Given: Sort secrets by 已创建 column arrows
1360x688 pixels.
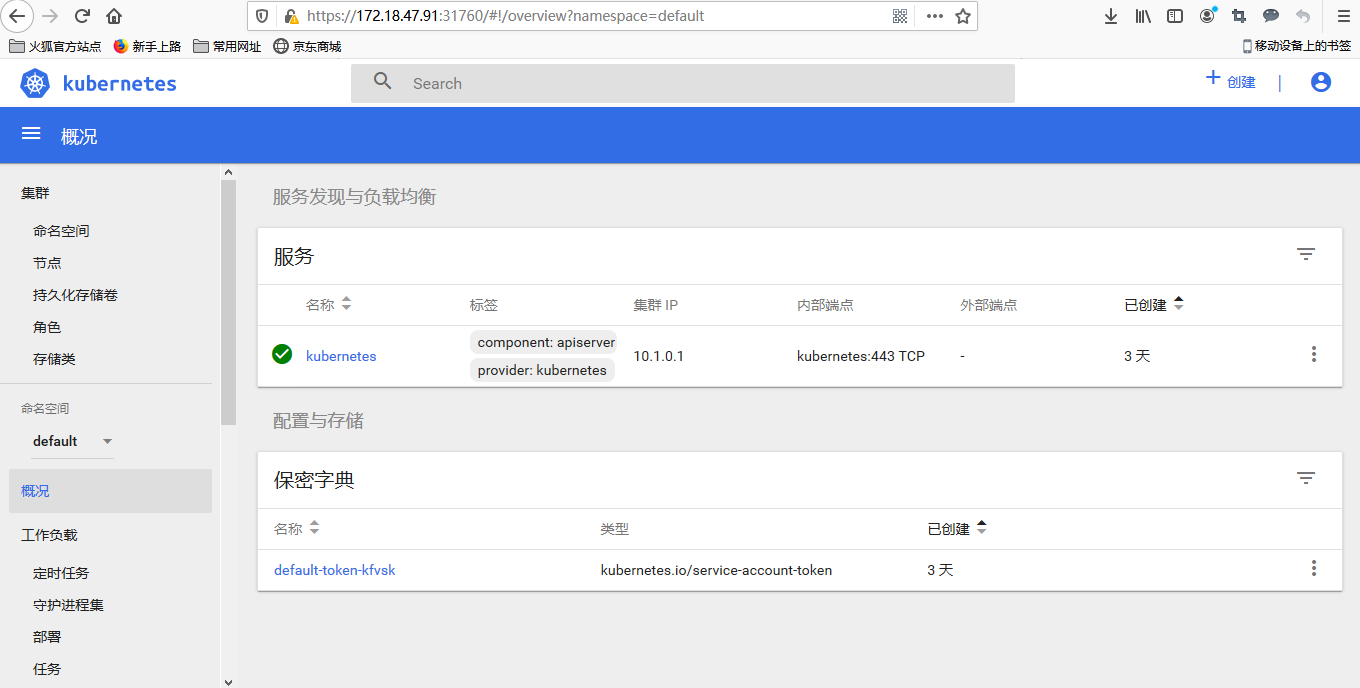Looking at the screenshot, I should pos(981,528).
